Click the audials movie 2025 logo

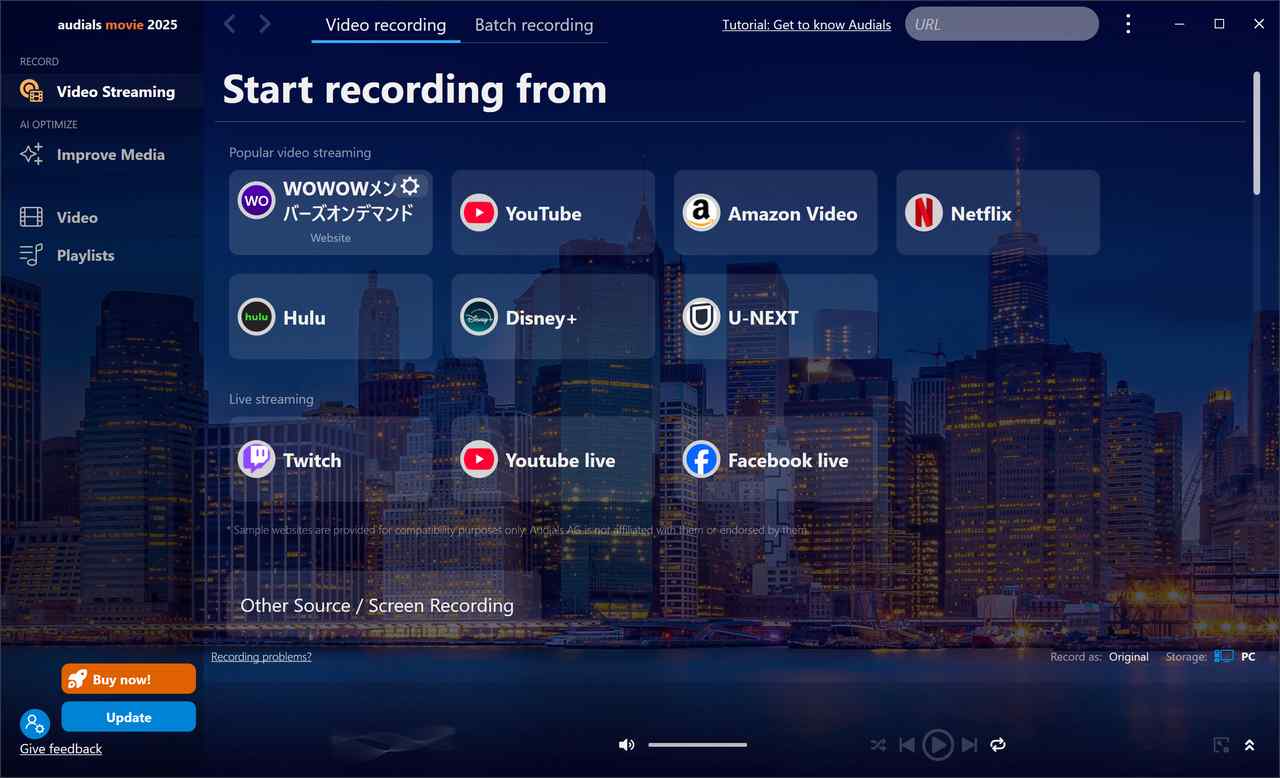pos(119,24)
